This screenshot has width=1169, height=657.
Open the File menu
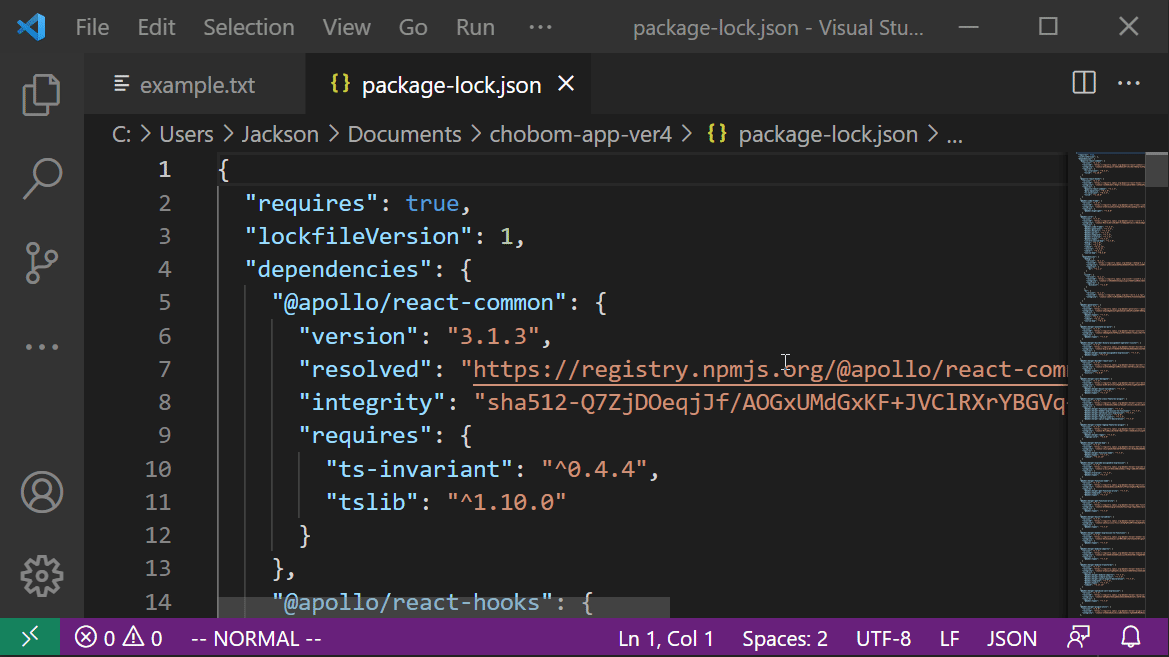(x=92, y=28)
